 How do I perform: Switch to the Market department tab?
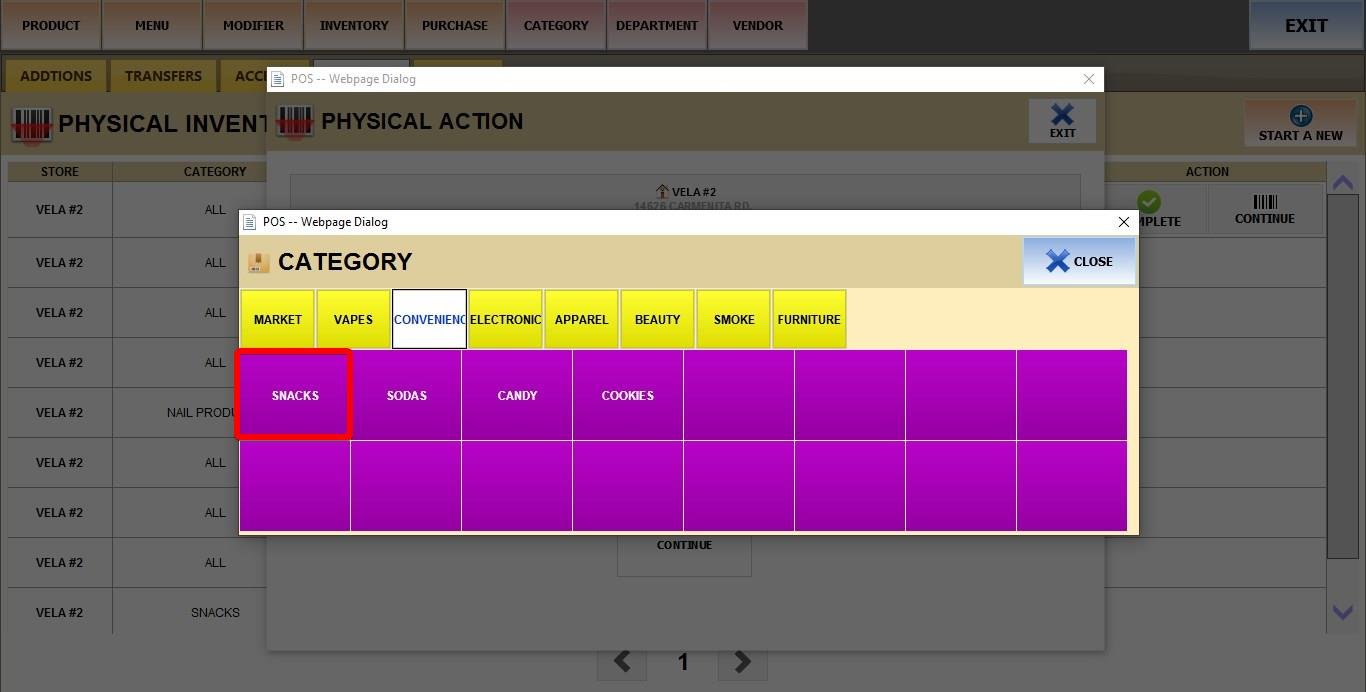pos(277,319)
